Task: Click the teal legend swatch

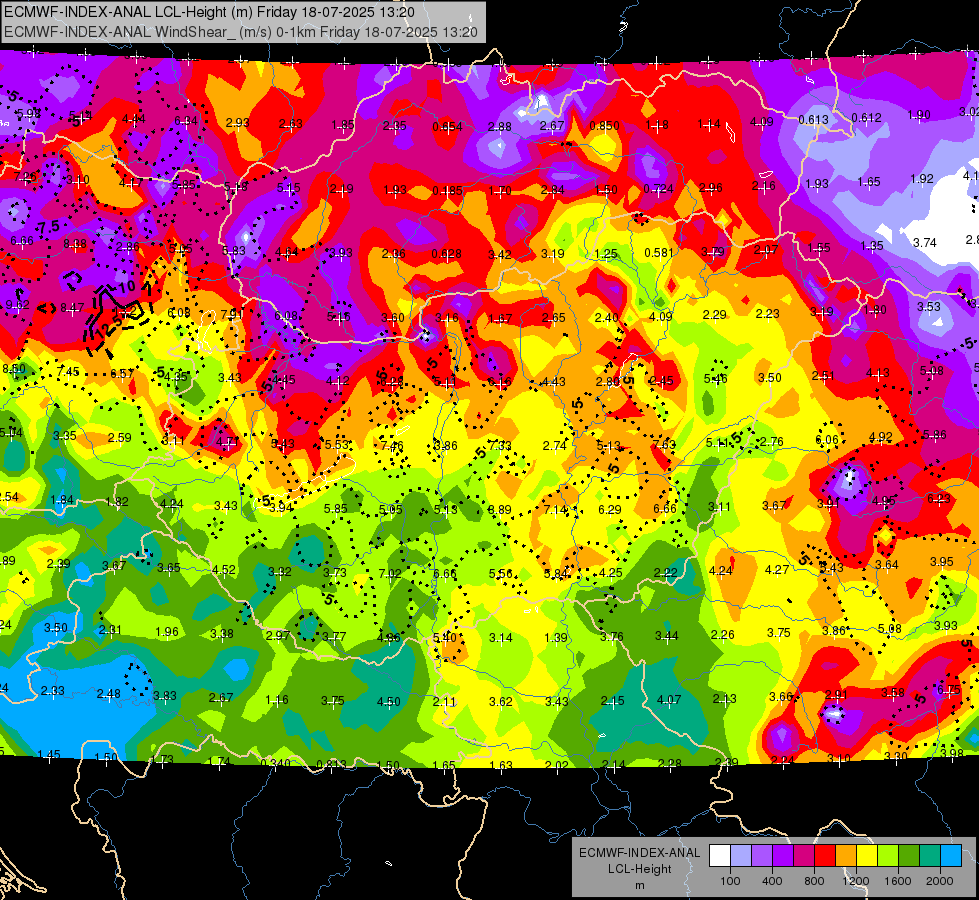Action: pyautogui.click(x=930, y=856)
